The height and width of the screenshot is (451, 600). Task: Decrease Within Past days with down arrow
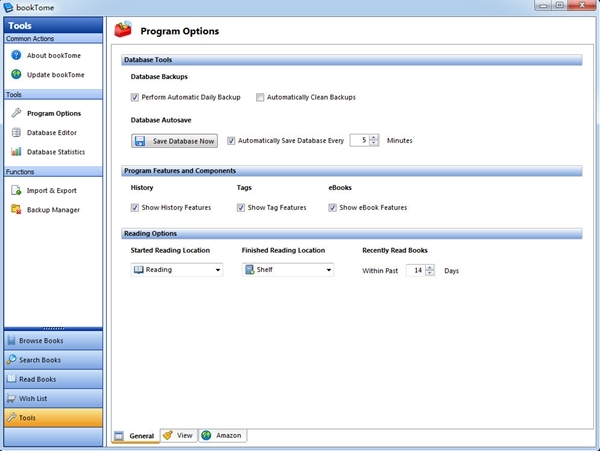[x=430, y=273]
